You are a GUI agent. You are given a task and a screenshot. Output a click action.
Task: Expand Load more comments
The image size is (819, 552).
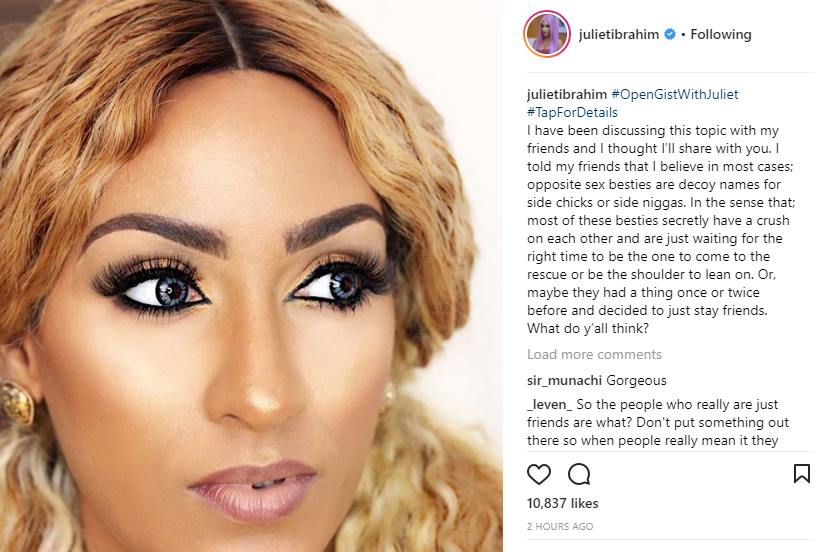[x=594, y=355]
